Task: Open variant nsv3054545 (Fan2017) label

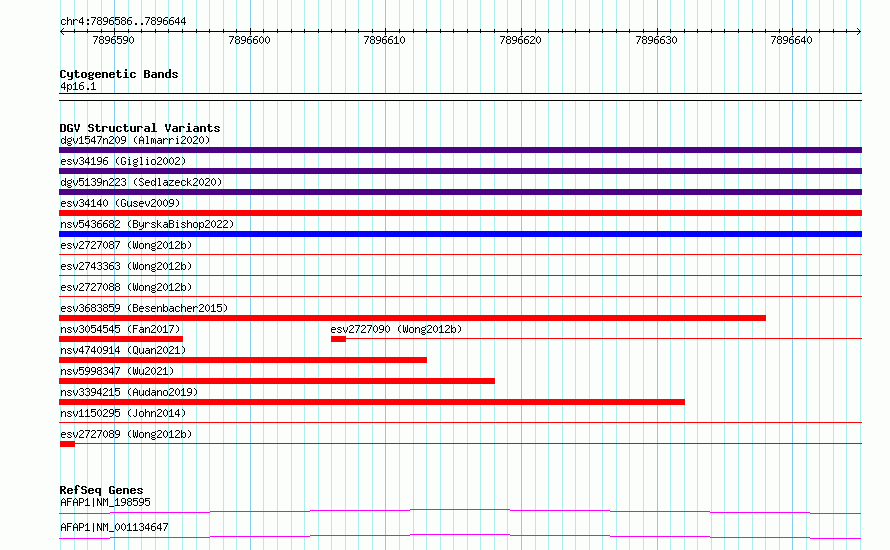Action: click(x=120, y=329)
